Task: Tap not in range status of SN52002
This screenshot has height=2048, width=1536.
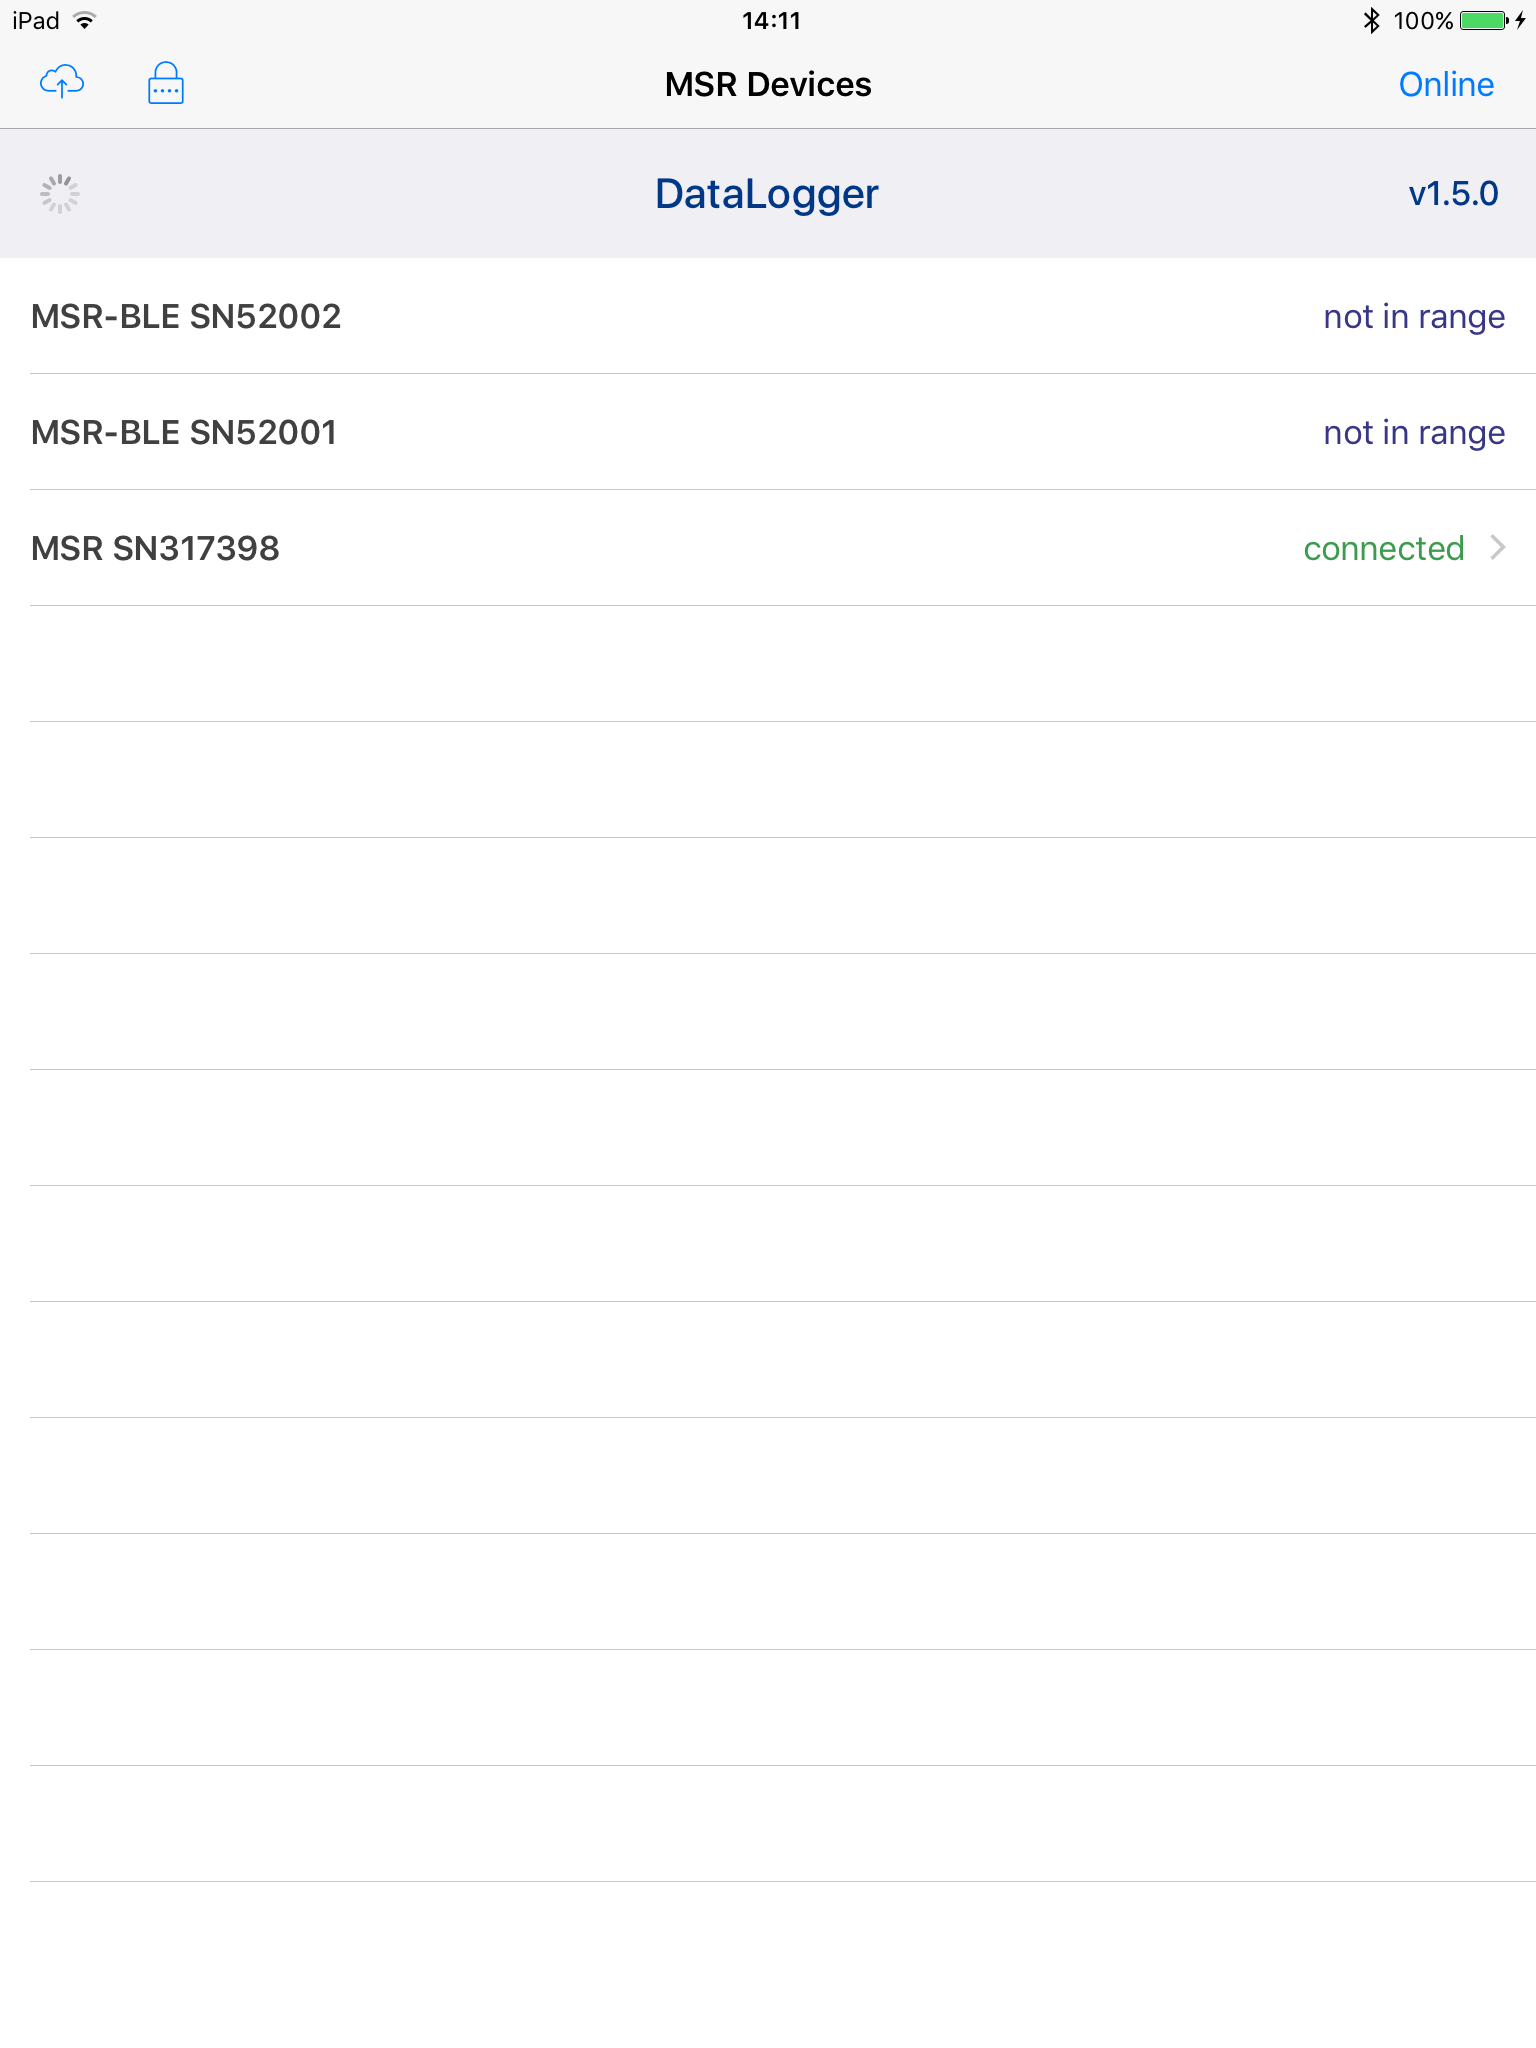Action: (1414, 316)
